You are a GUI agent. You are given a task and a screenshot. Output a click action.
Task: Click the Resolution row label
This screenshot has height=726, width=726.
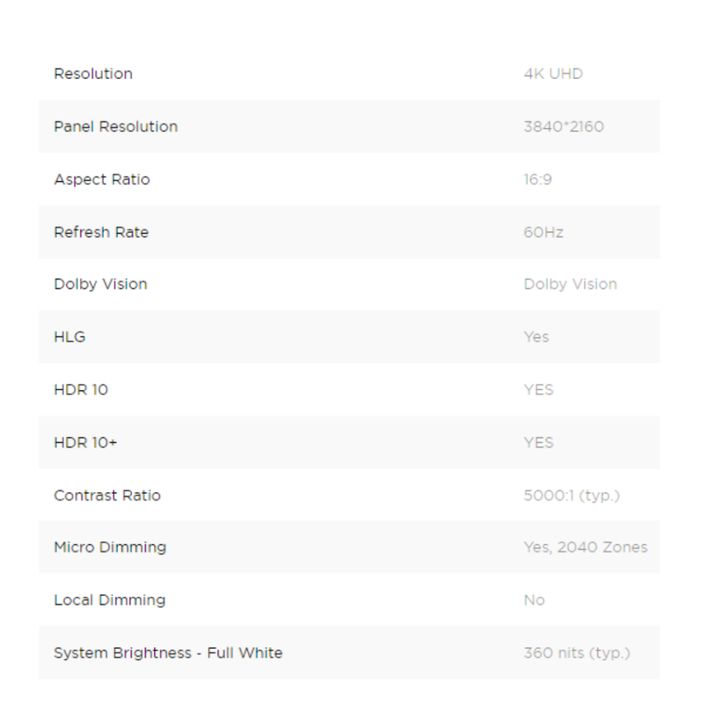[93, 74]
